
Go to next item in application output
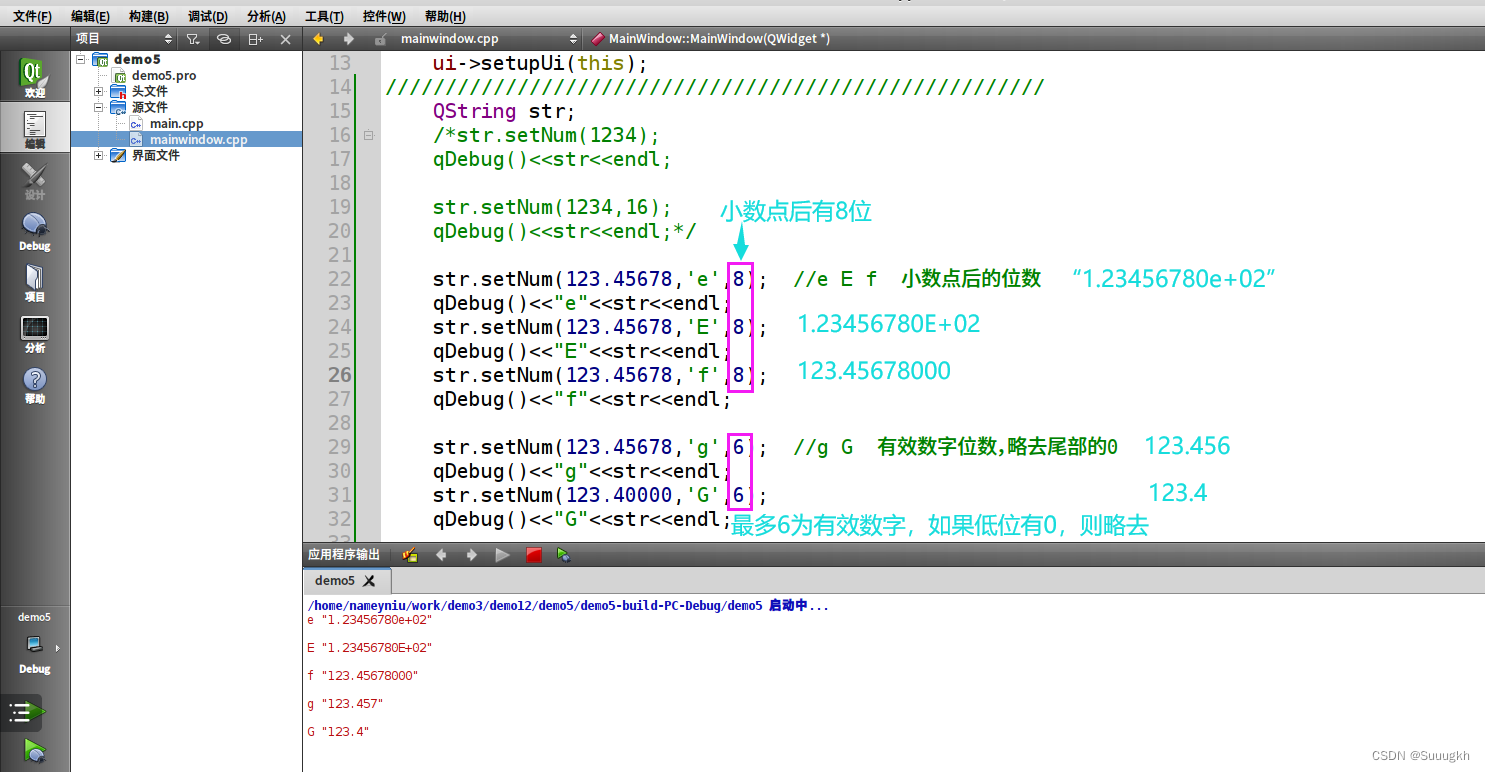472,554
